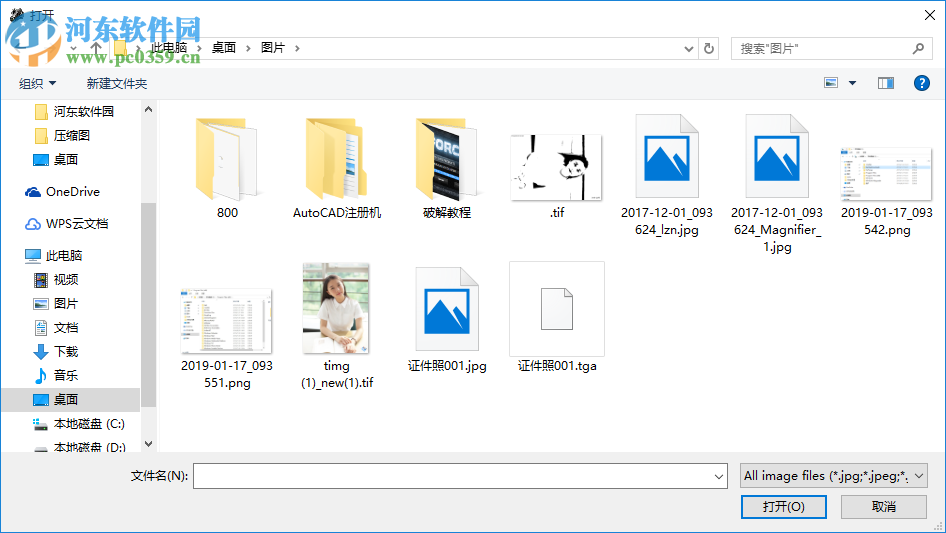Image resolution: width=946 pixels, height=533 pixels.
Task: Select 证件照001.tga file icon
Action: [x=556, y=309]
